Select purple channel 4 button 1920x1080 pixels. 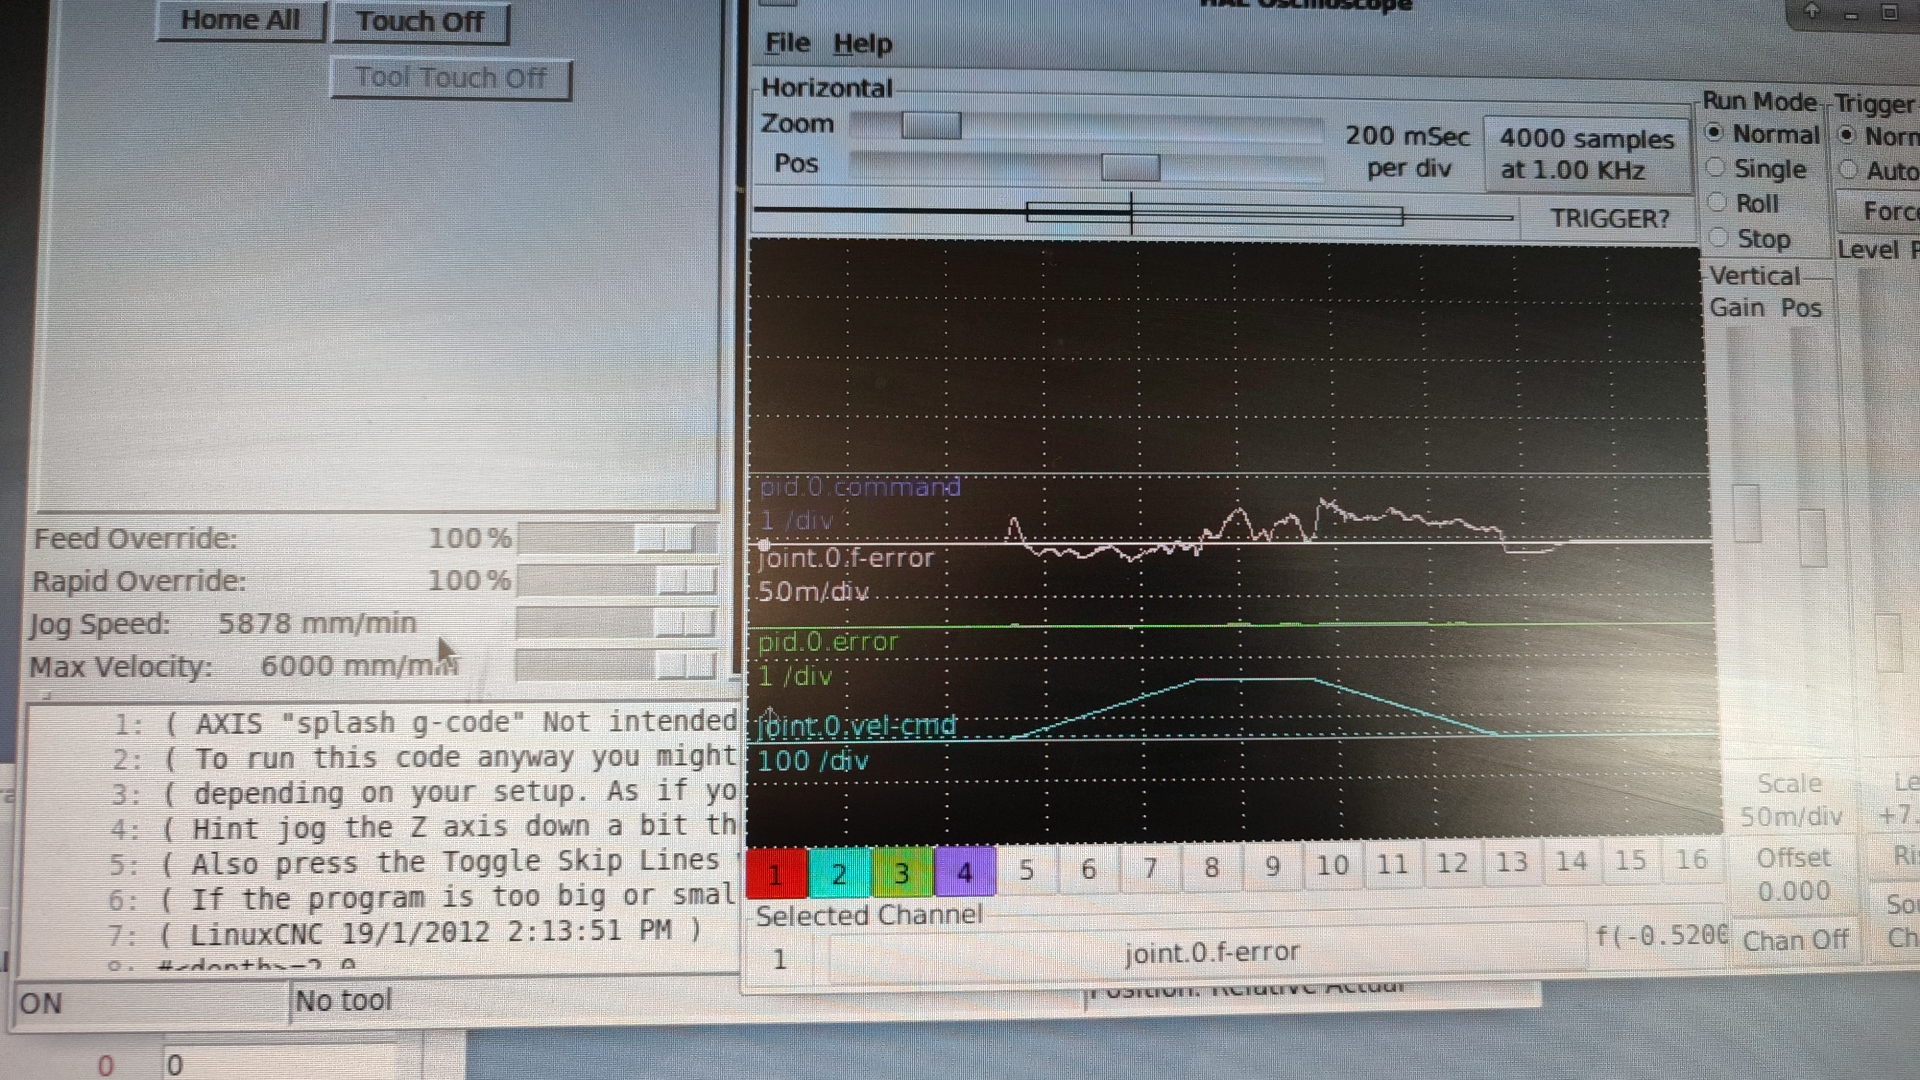pos(964,871)
